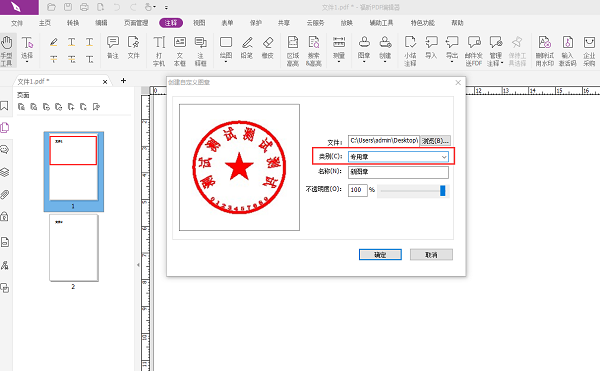Cancel the custom stamp dialog (取消)

click(431, 255)
